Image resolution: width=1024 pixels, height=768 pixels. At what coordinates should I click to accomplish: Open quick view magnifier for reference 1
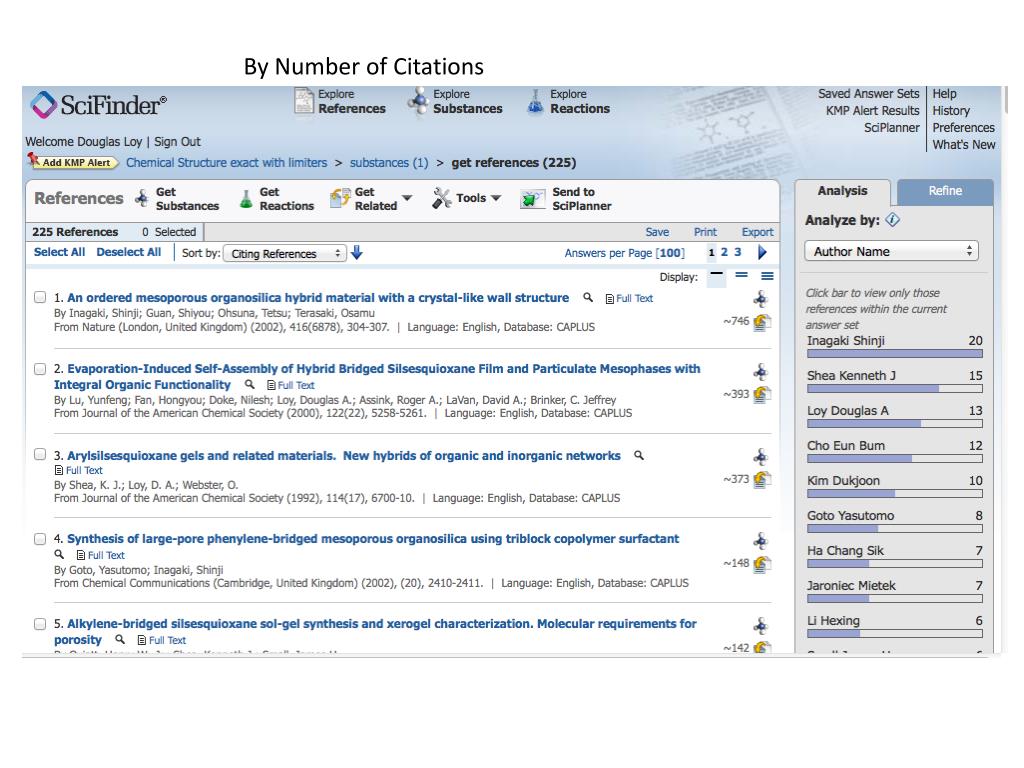(588, 297)
